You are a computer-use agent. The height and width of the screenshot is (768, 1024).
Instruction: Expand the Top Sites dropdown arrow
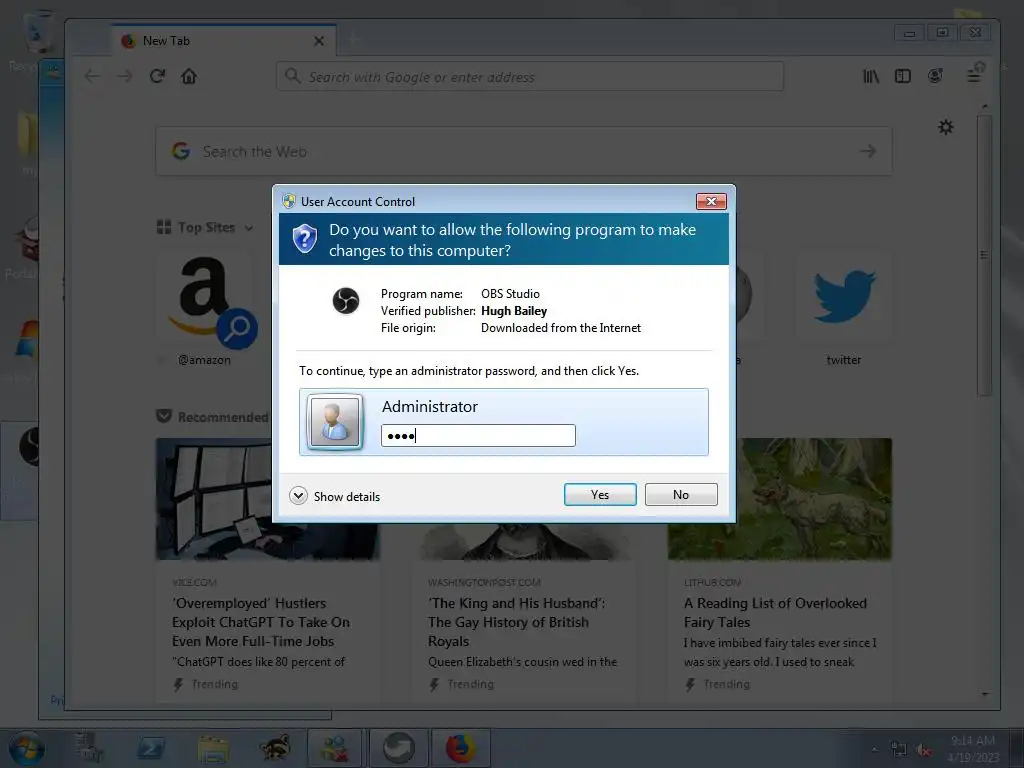(x=249, y=228)
